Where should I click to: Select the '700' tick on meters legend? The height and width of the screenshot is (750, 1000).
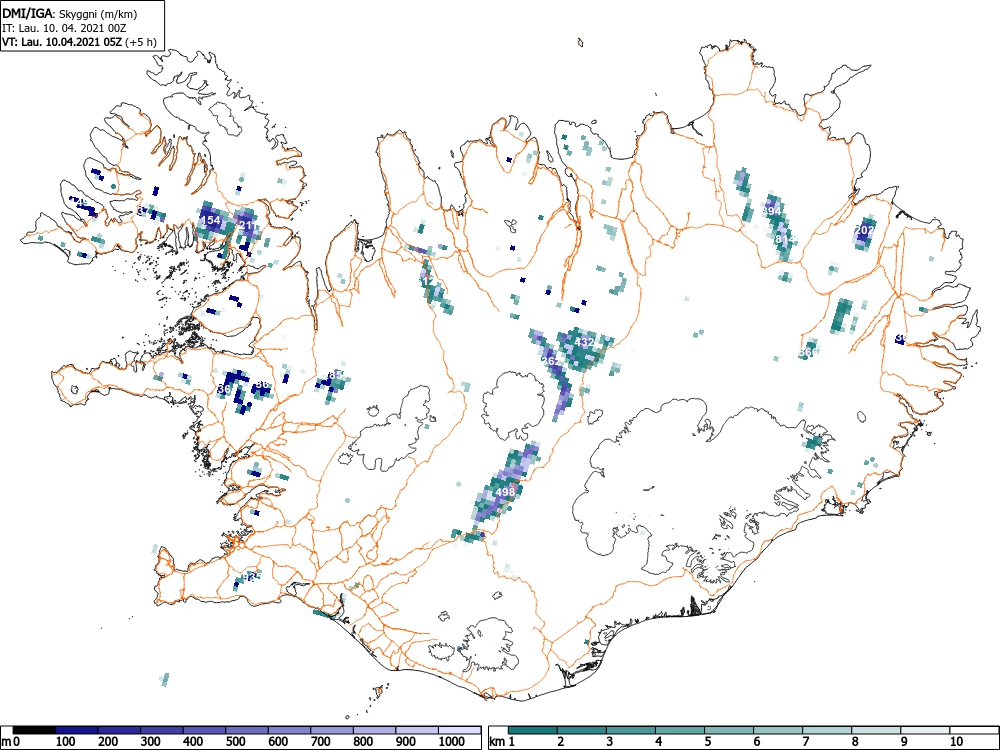click(x=321, y=742)
